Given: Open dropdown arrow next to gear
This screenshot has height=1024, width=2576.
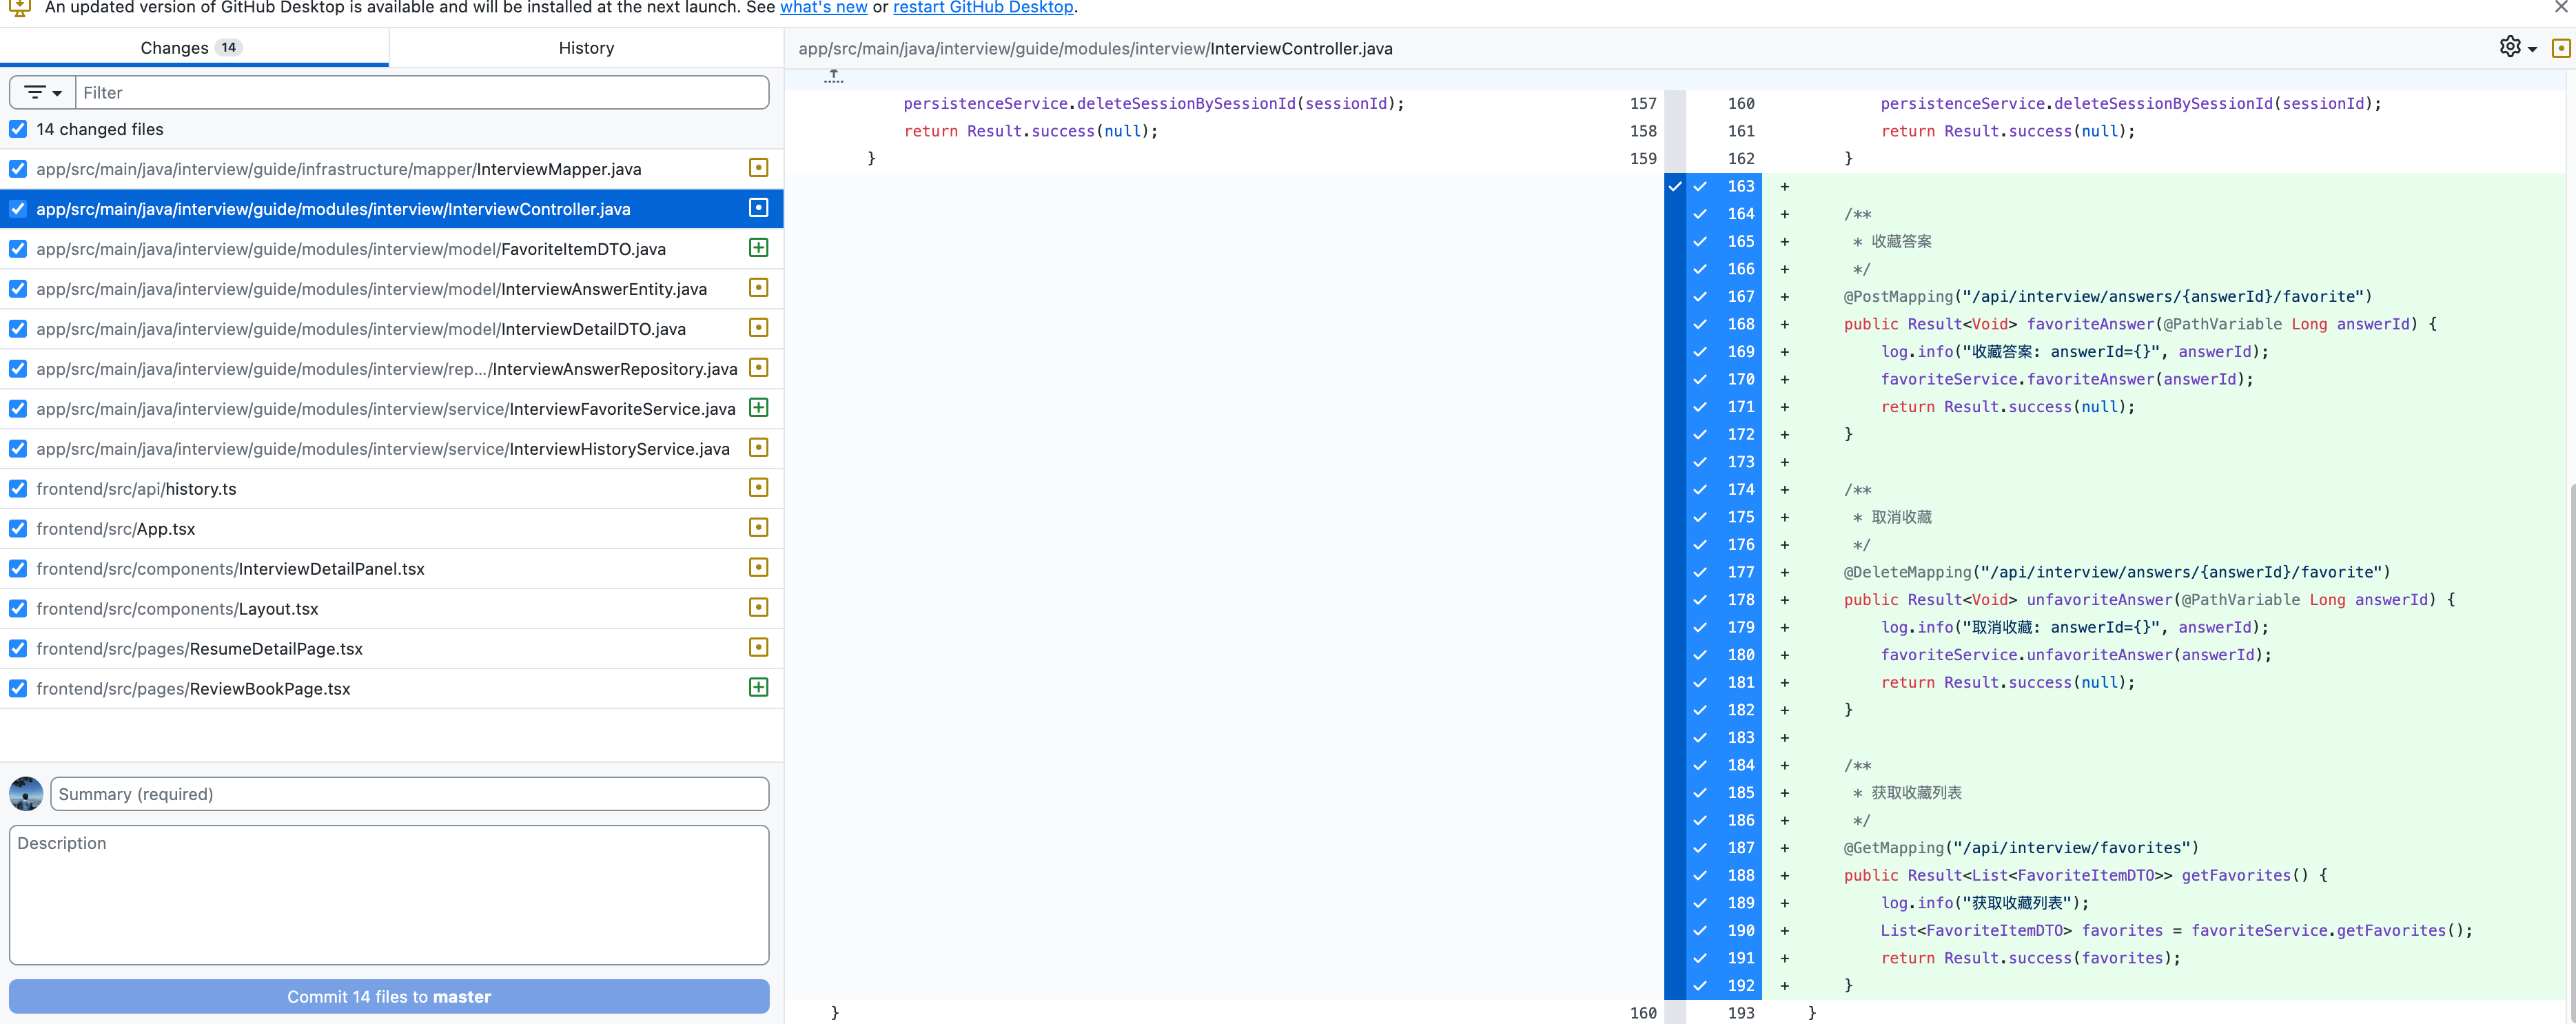Looking at the screenshot, I should click(2532, 49).
